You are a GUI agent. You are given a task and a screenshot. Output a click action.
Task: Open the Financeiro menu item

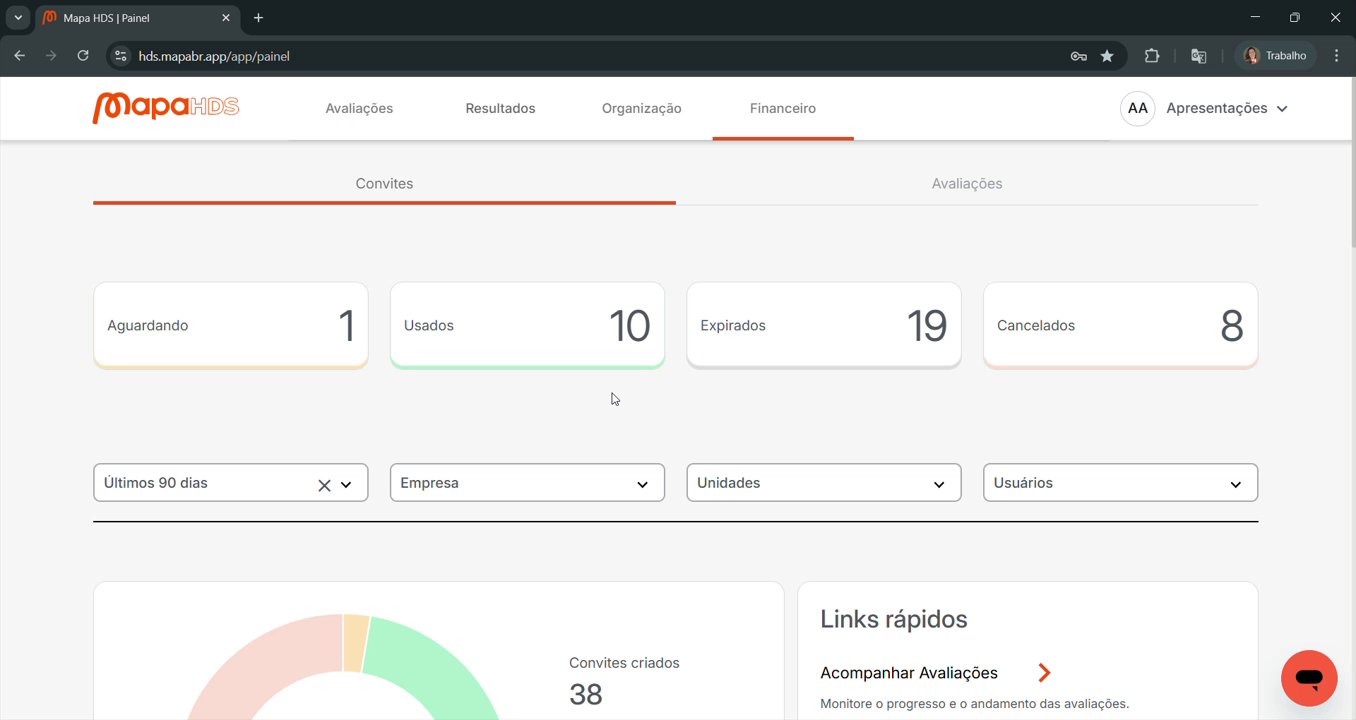tap(783, 108)
